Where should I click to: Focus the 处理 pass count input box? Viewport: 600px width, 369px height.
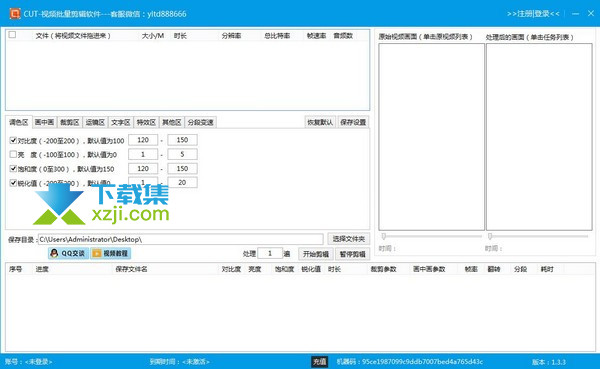coord(270,253)
